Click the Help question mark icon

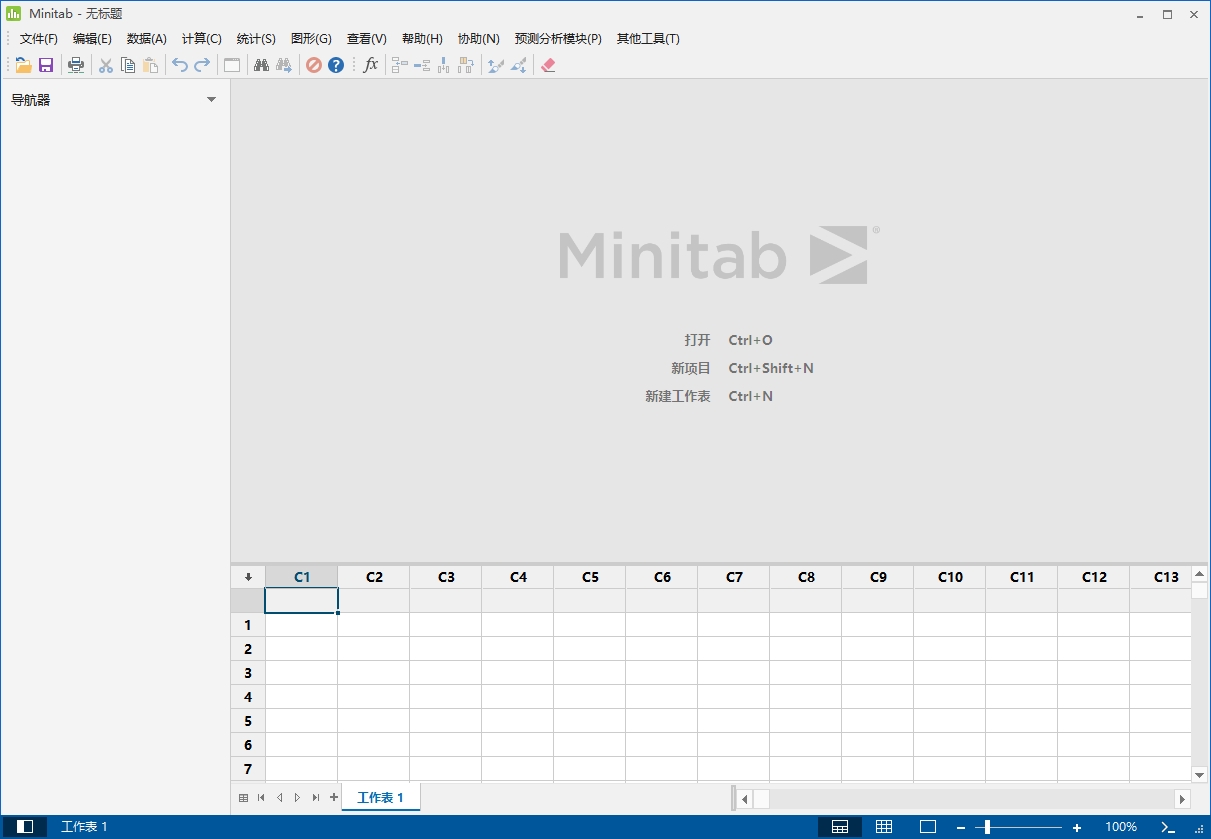pyautogui.click(x=336, y=64)
